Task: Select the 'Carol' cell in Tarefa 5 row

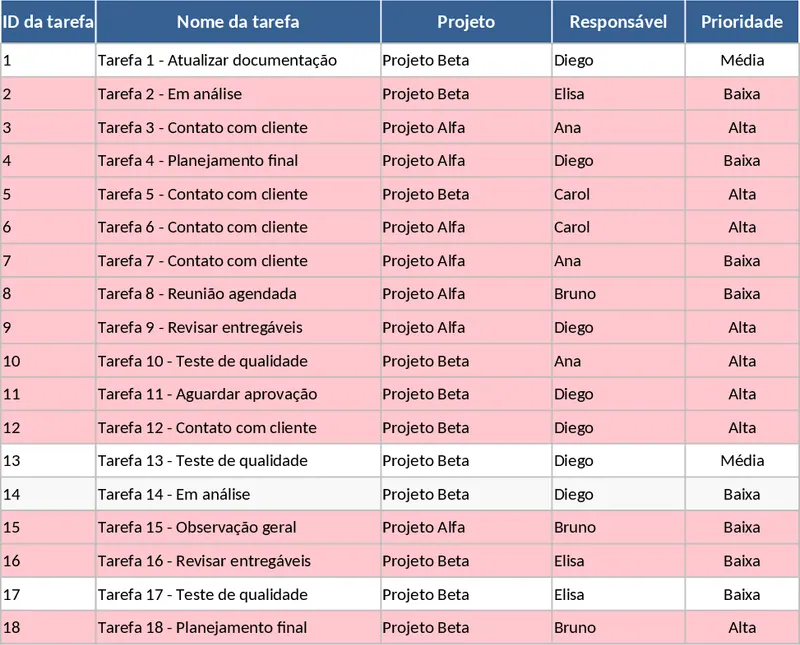Action: pyautogui.click(x=618, y=194)
